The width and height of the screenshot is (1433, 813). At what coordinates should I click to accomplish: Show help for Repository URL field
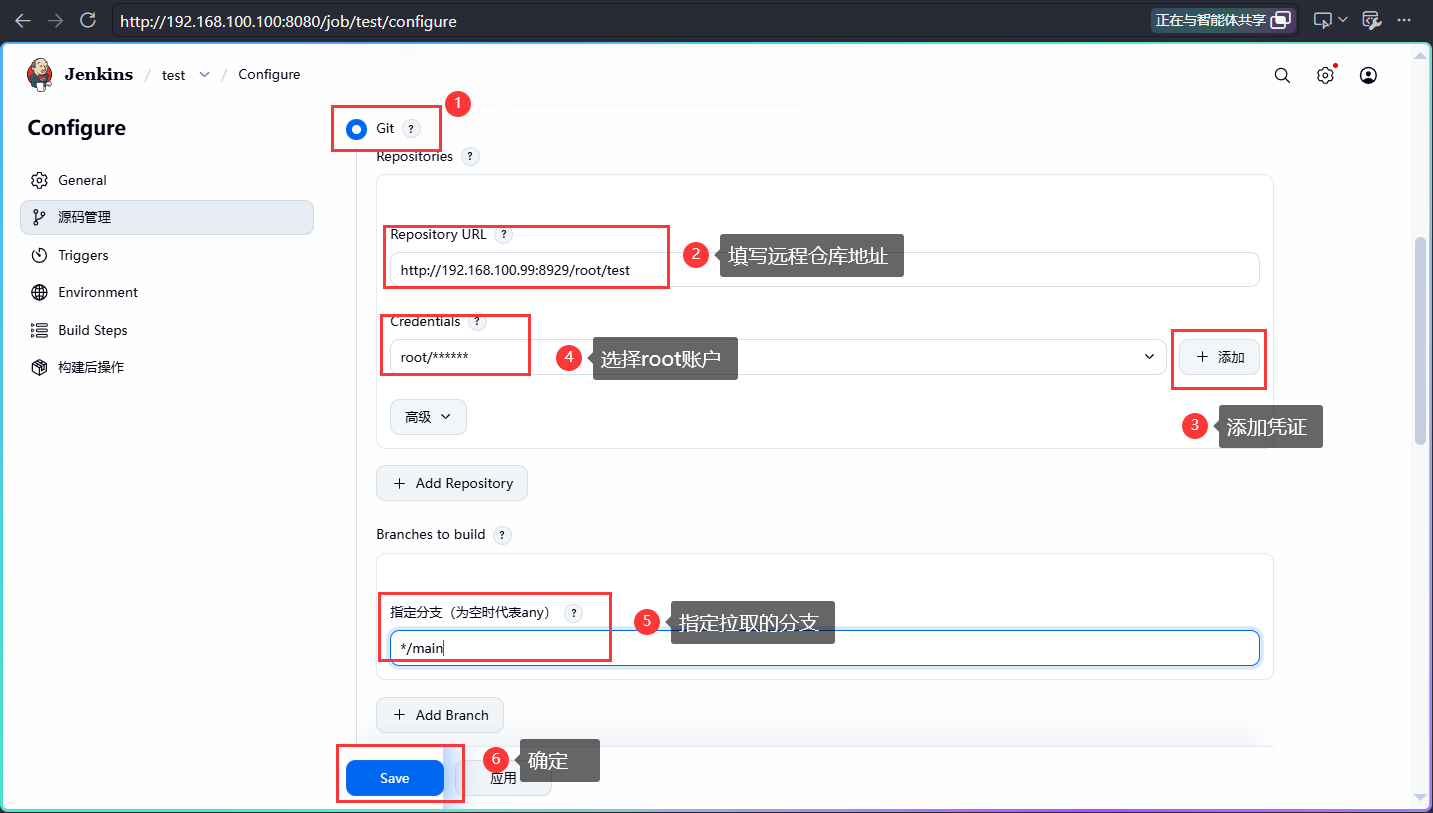(x=504, y=235)
